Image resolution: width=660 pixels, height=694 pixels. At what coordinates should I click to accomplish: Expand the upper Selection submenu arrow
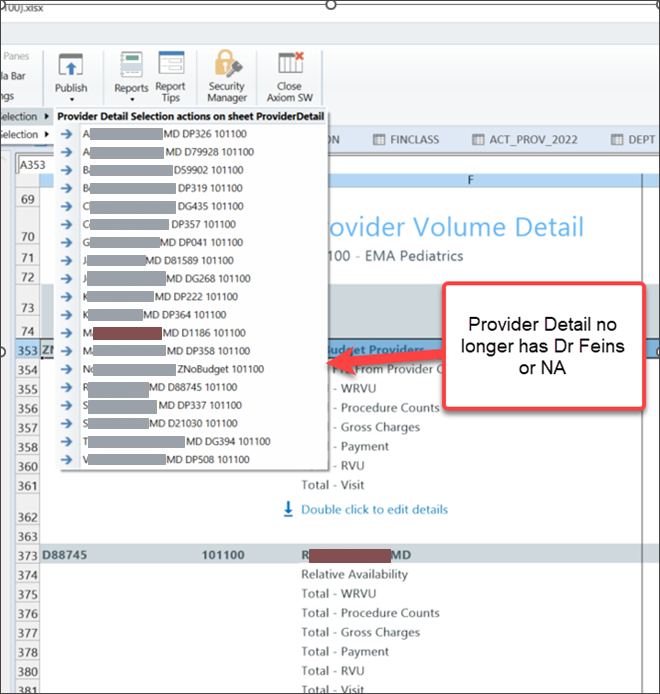coord(45,116)
